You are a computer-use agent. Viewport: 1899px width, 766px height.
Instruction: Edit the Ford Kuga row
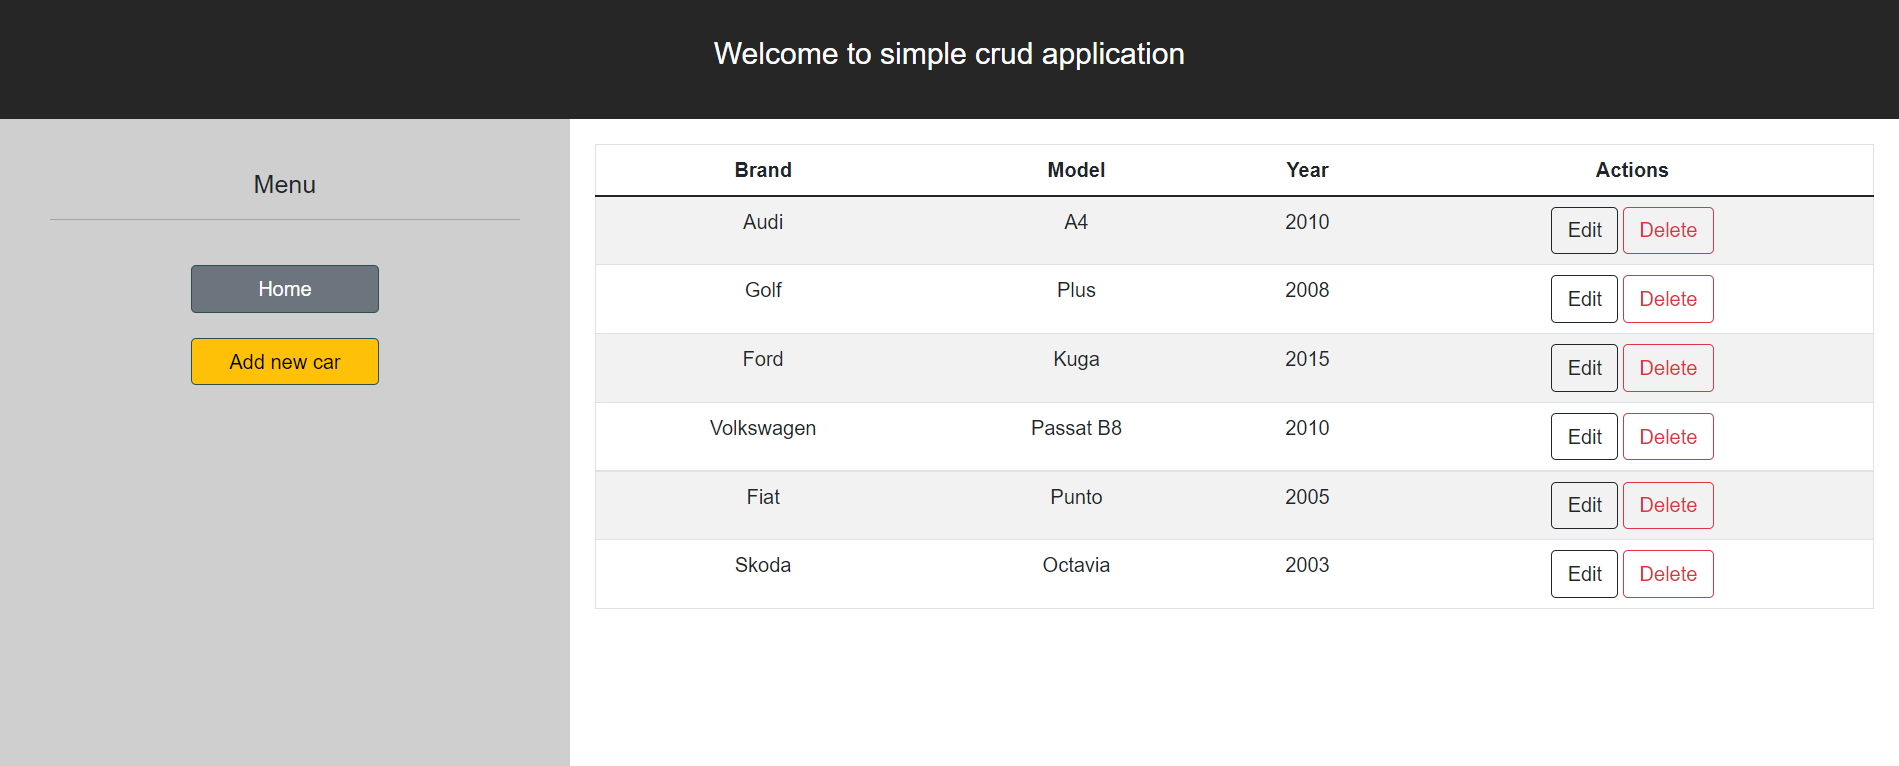click(1583, 367)
